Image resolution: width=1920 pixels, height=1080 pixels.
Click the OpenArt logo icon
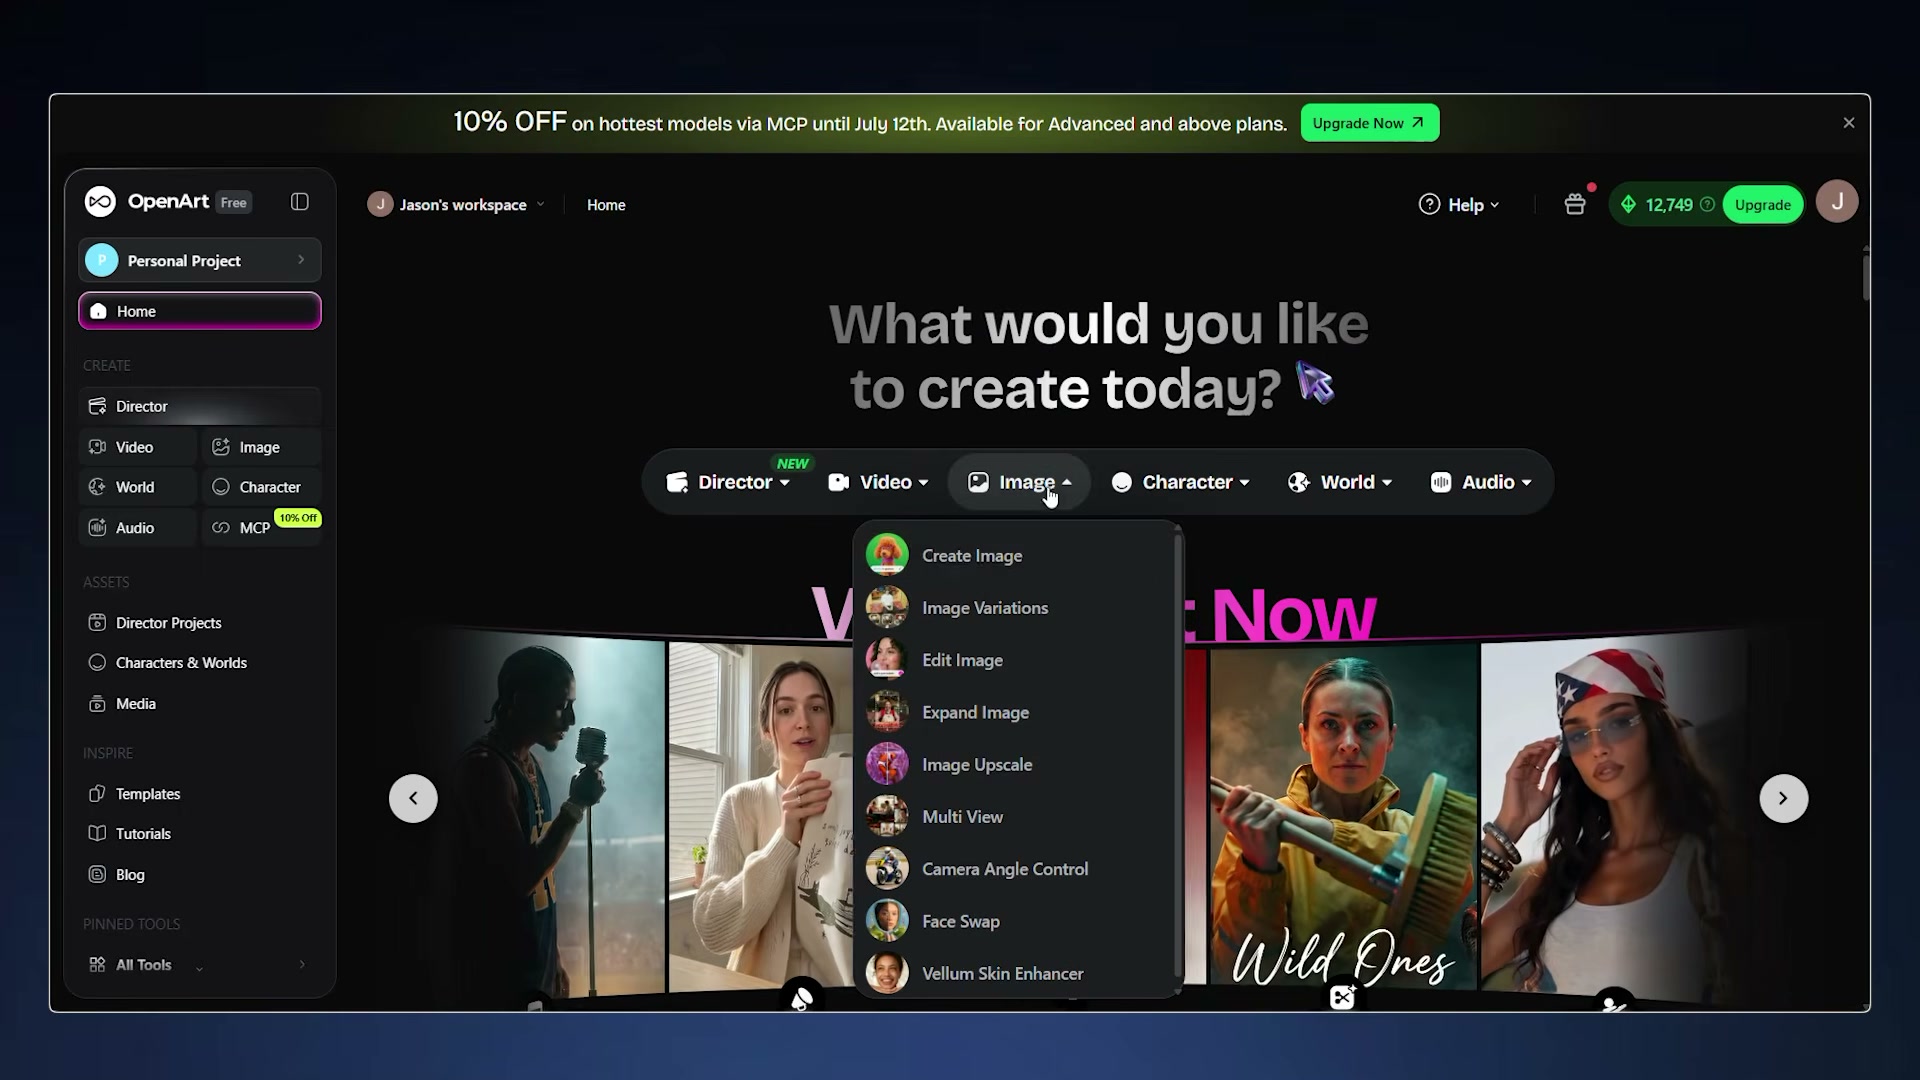(x=100, y=202)
